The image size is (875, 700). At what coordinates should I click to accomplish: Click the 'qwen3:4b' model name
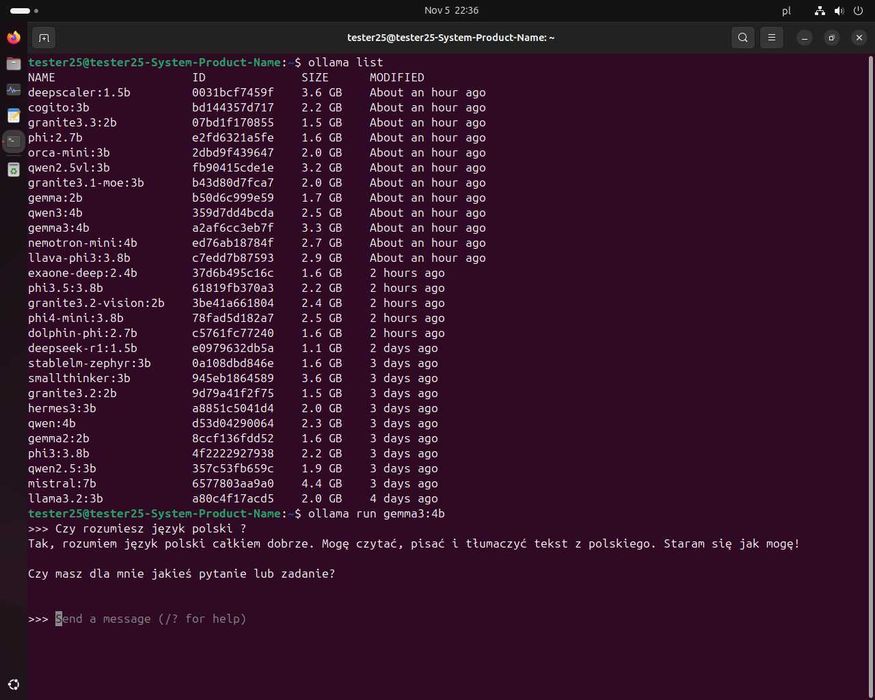pyautogui.click(x=55, y=213)
